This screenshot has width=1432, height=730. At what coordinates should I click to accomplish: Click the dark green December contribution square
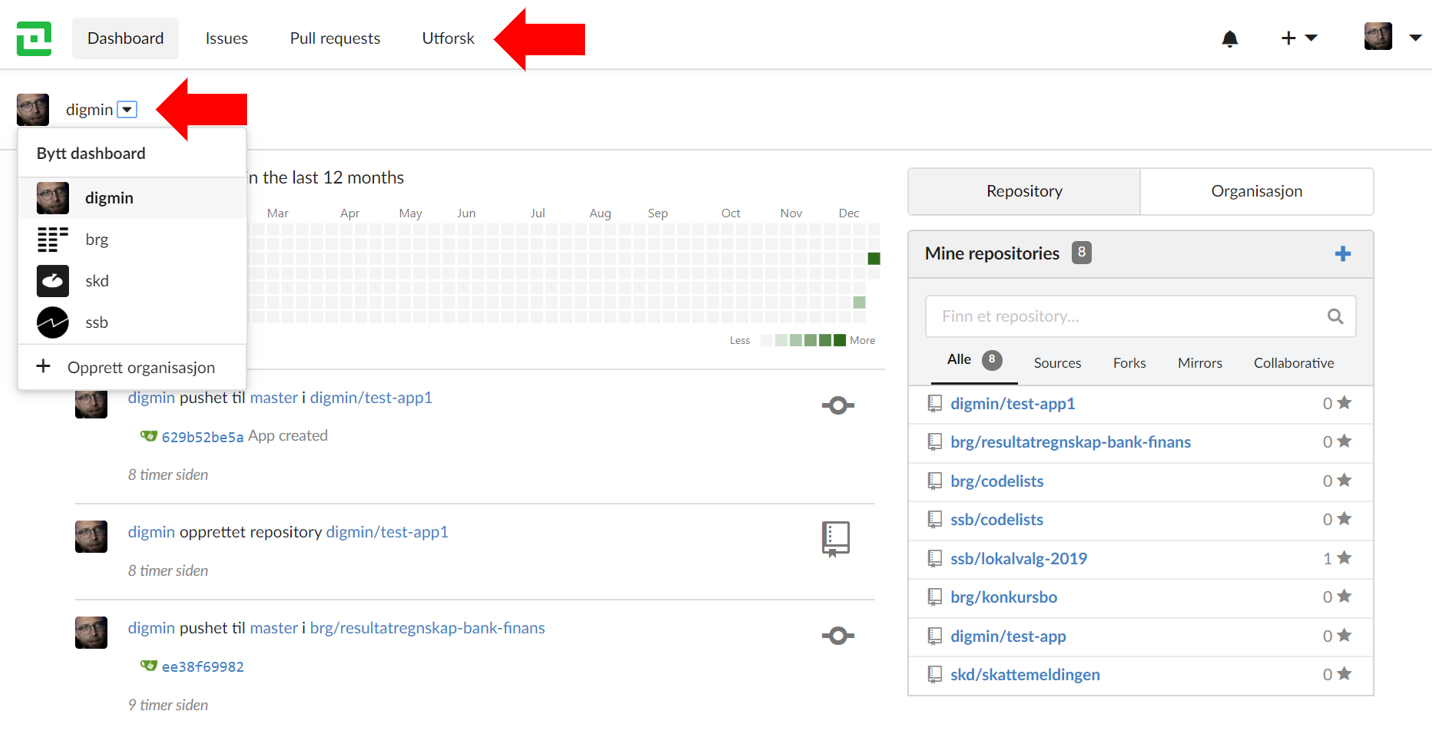pos(873,259)
